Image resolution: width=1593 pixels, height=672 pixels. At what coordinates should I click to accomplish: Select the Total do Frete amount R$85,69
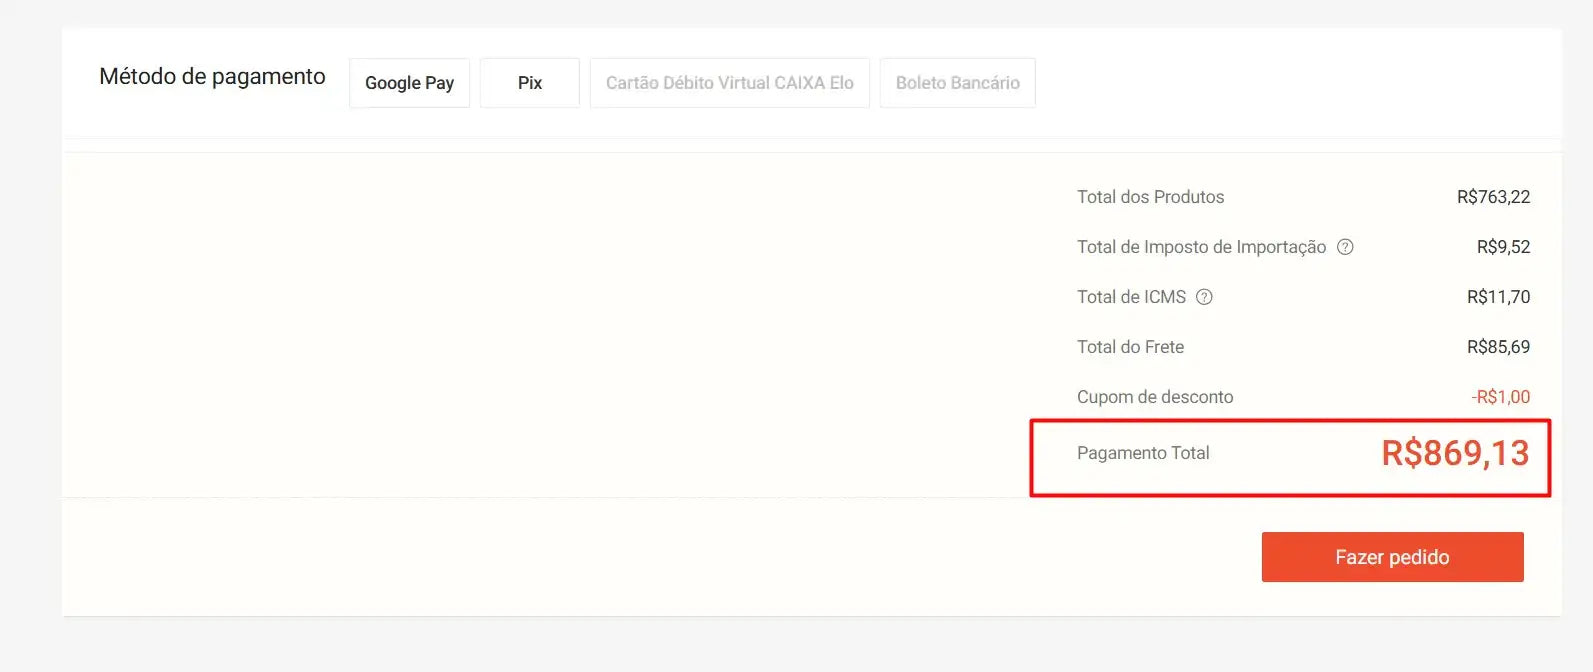click(1498, 346)
